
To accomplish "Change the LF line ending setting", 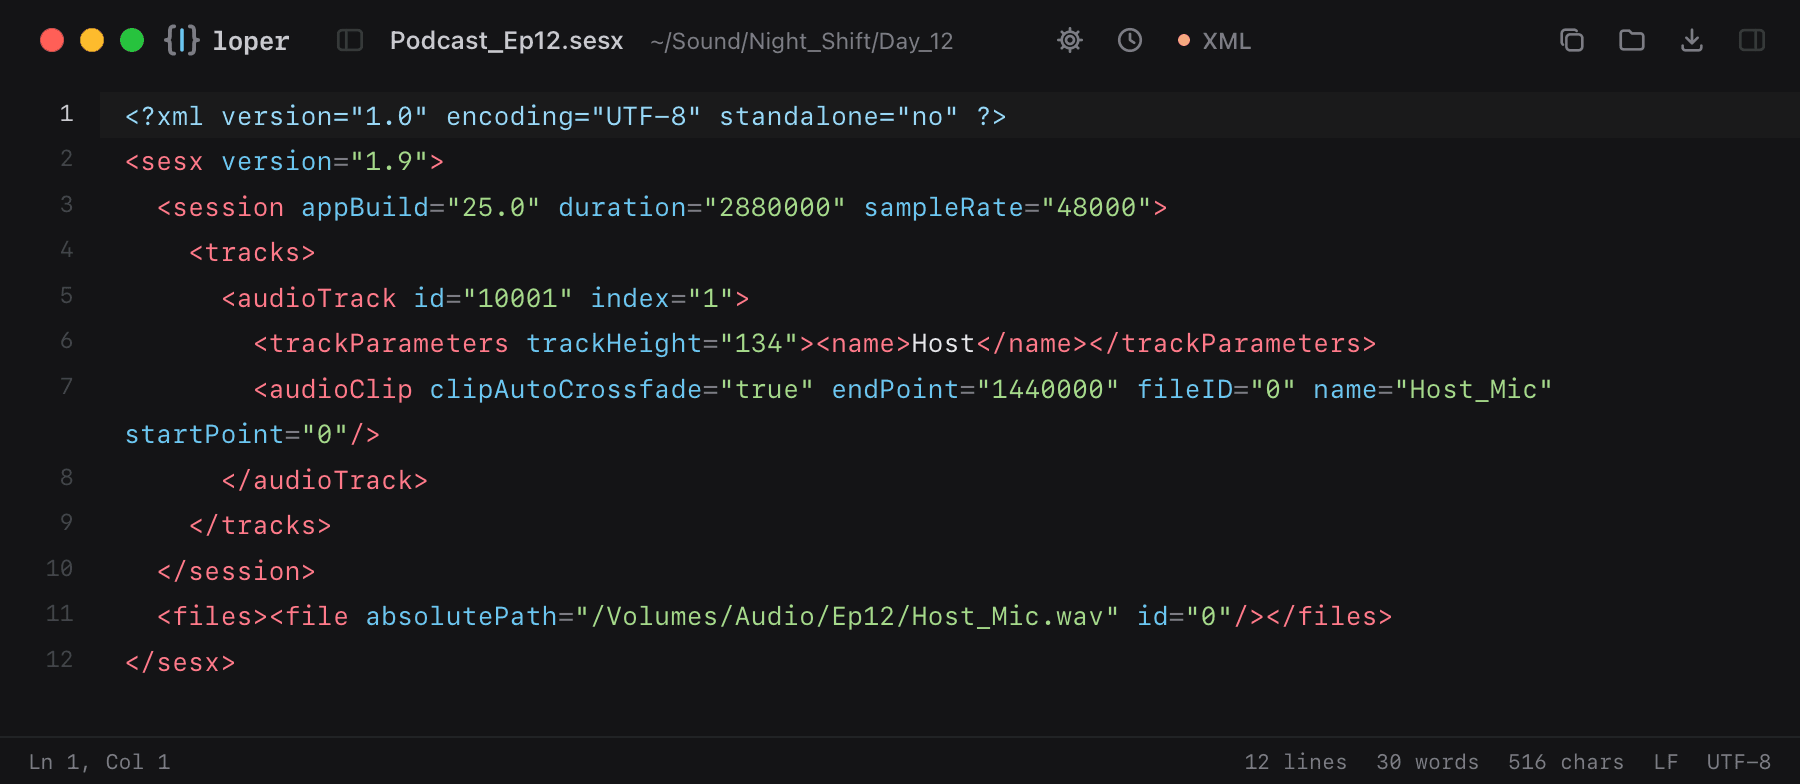I will pos(1666,762).
